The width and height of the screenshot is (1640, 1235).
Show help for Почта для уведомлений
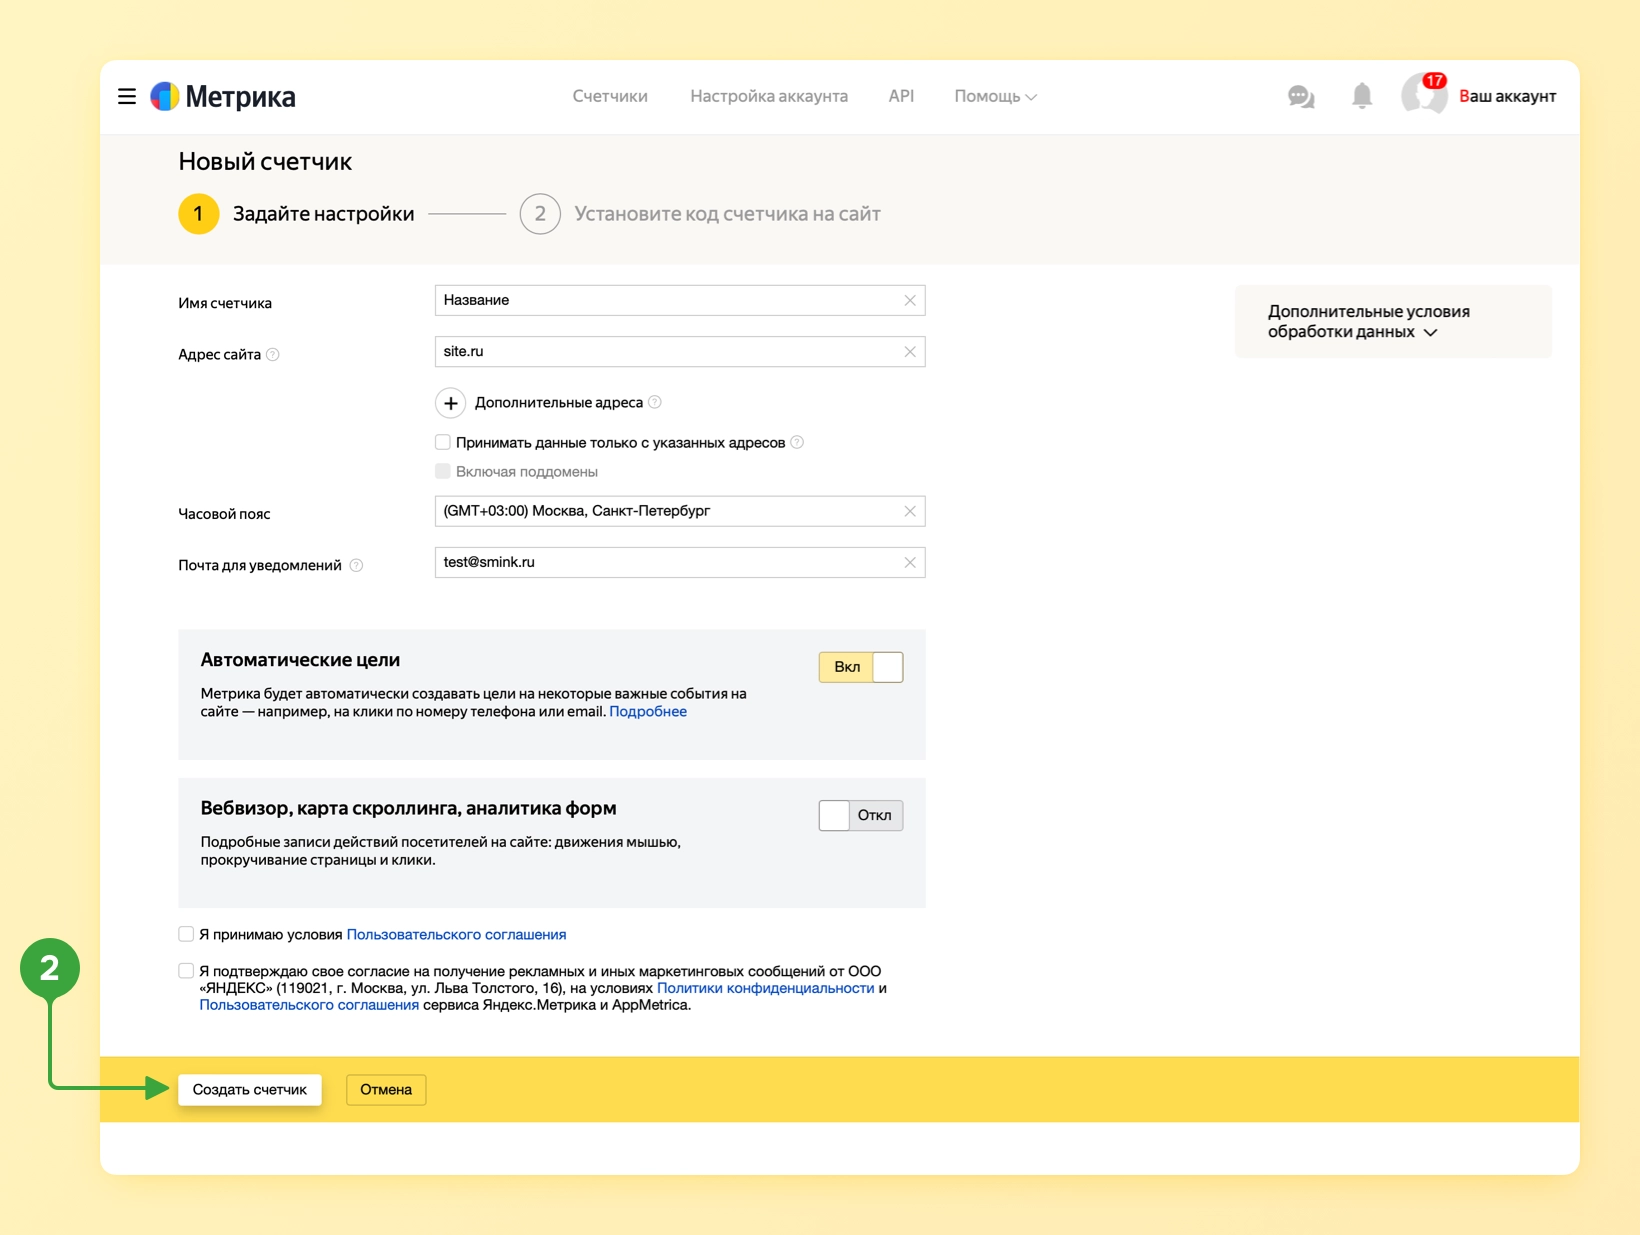click(x=356, y=565)
